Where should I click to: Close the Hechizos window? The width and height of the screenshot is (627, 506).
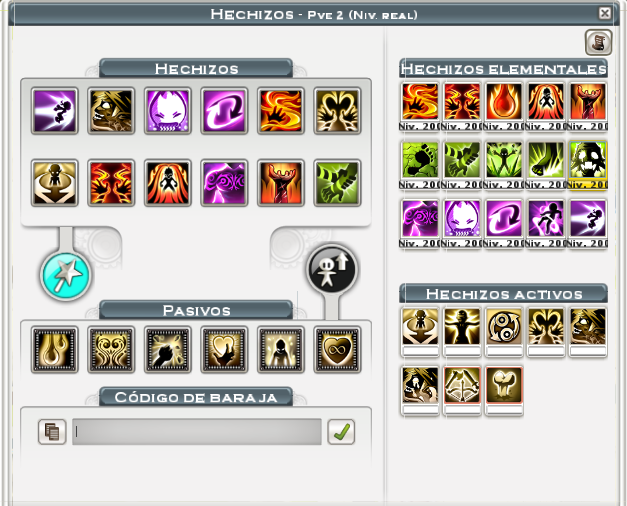click(605, 13)
